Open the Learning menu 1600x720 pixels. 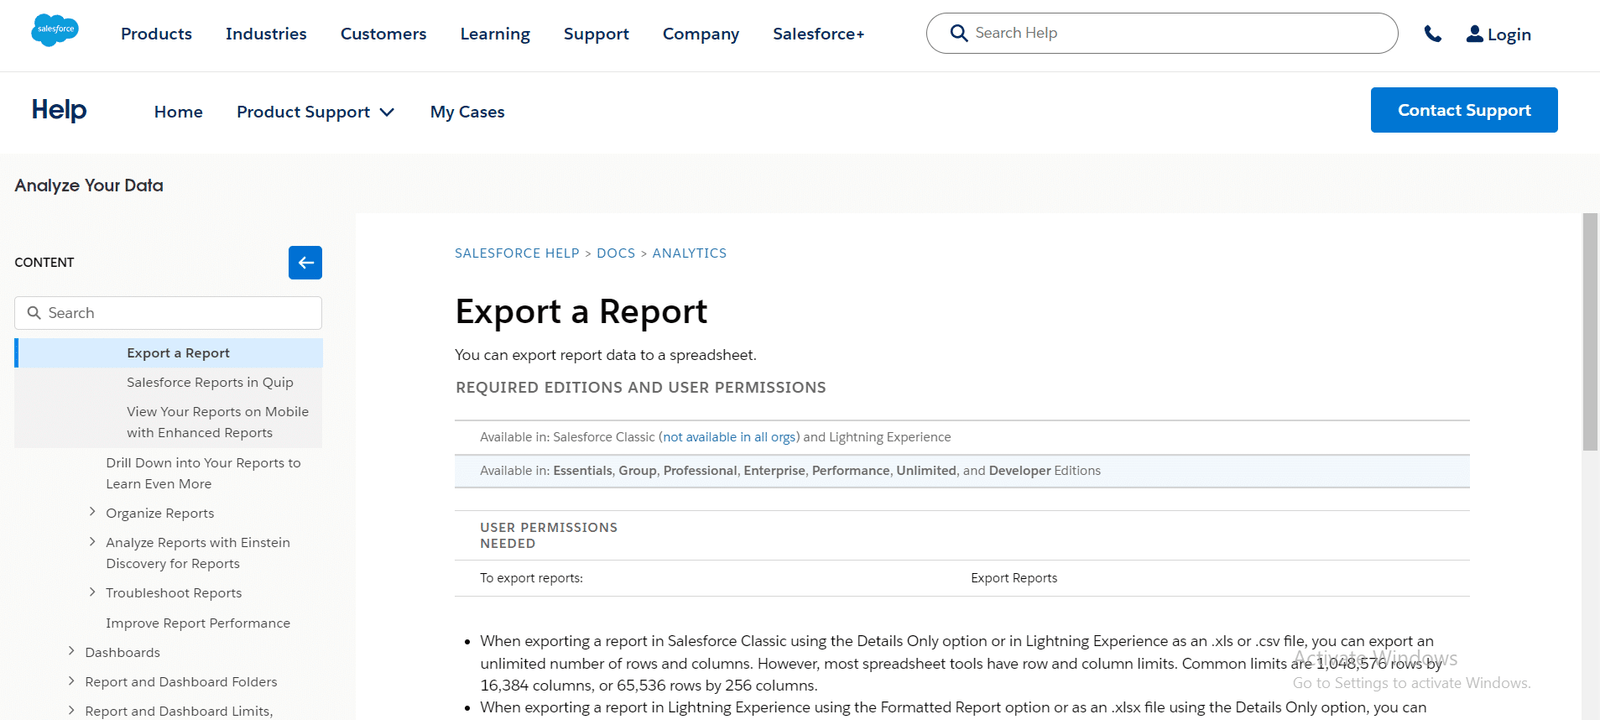pos(495,34)
